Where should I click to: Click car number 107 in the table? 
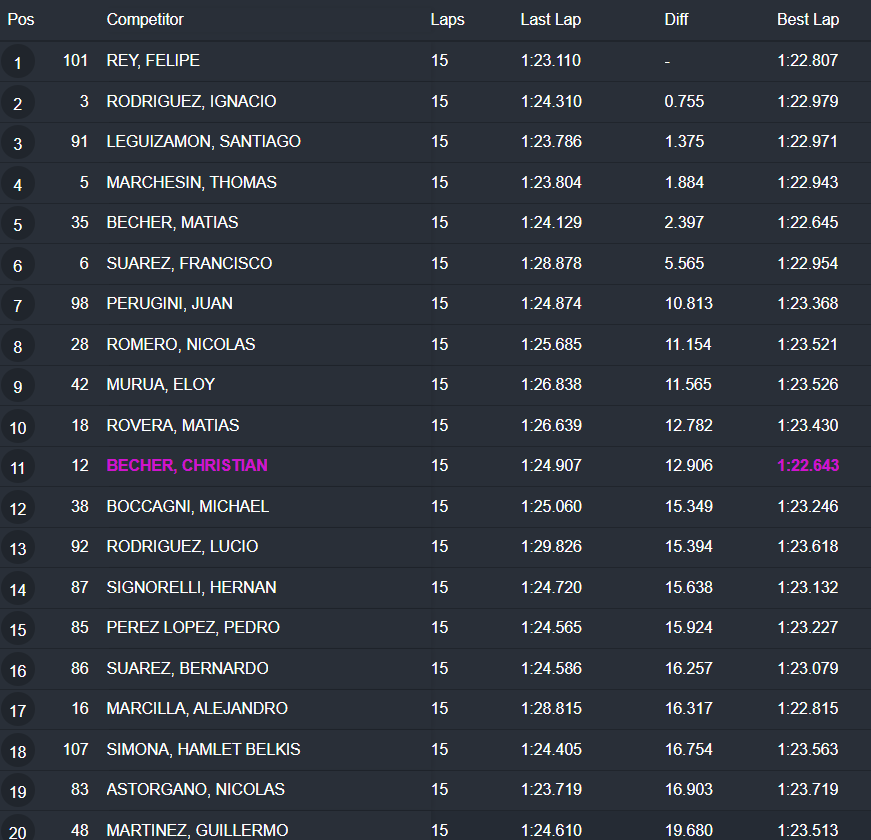coord(76,749)
